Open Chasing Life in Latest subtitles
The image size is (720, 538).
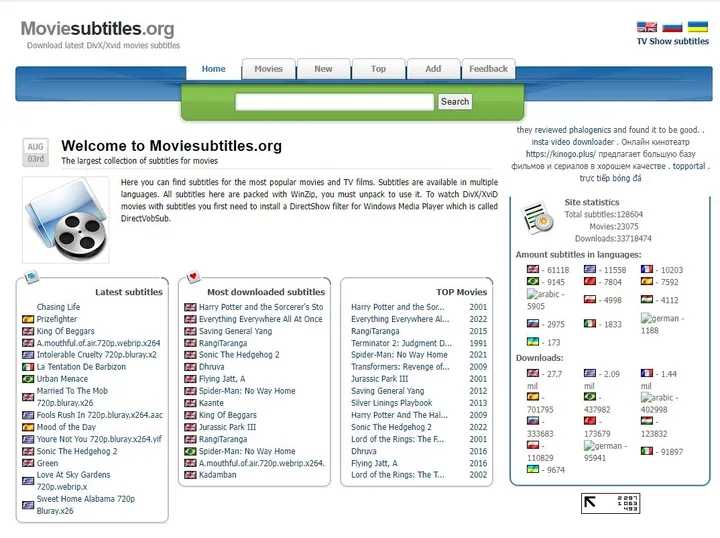58,307
